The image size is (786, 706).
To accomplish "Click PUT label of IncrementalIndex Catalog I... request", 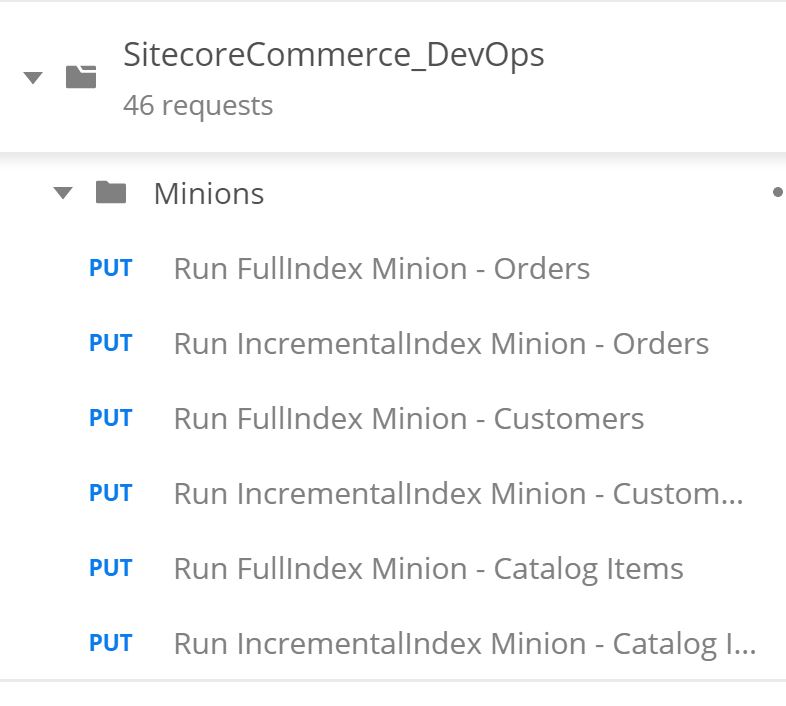I will 110,643.
